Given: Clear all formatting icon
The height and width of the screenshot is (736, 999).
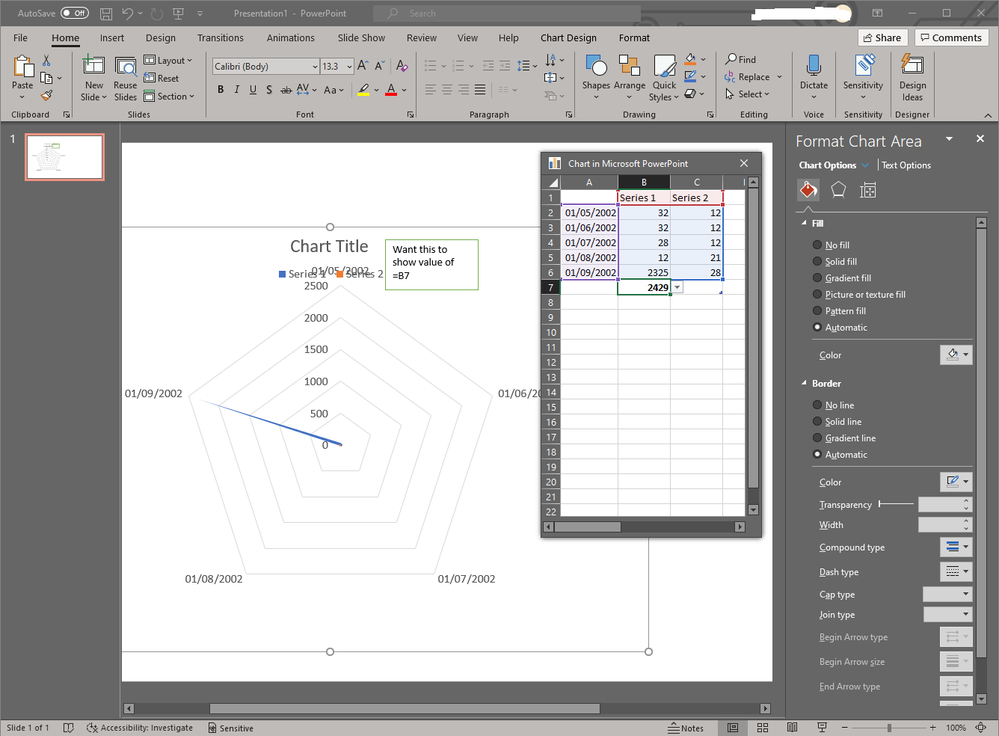Looking at the screenshot, I should click(x=401, y=66).
